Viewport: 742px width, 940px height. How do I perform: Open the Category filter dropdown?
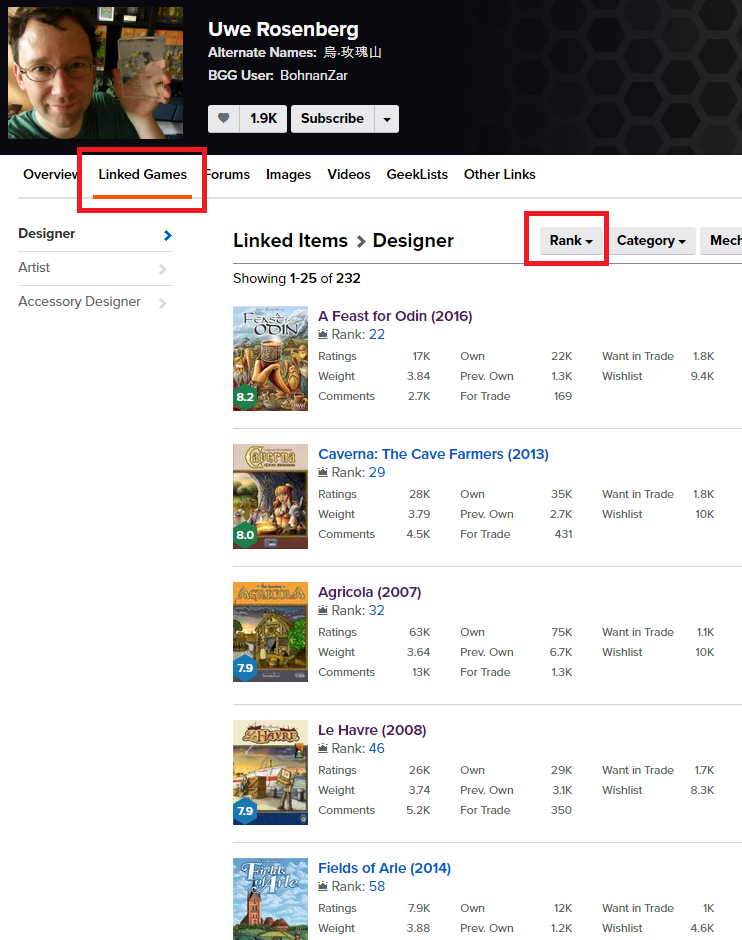point(651,240)
